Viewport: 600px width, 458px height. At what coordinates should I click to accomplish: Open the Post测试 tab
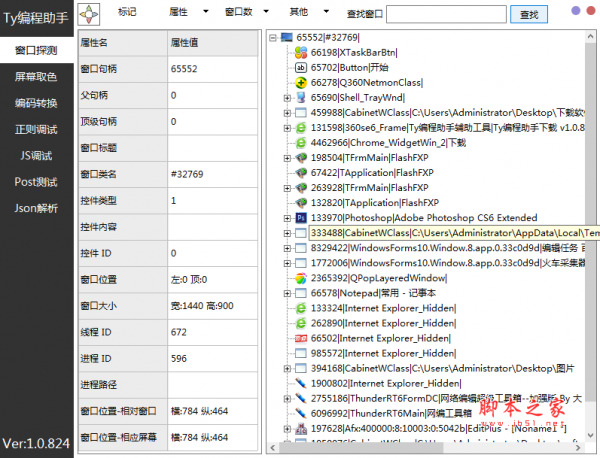(37, 182)
